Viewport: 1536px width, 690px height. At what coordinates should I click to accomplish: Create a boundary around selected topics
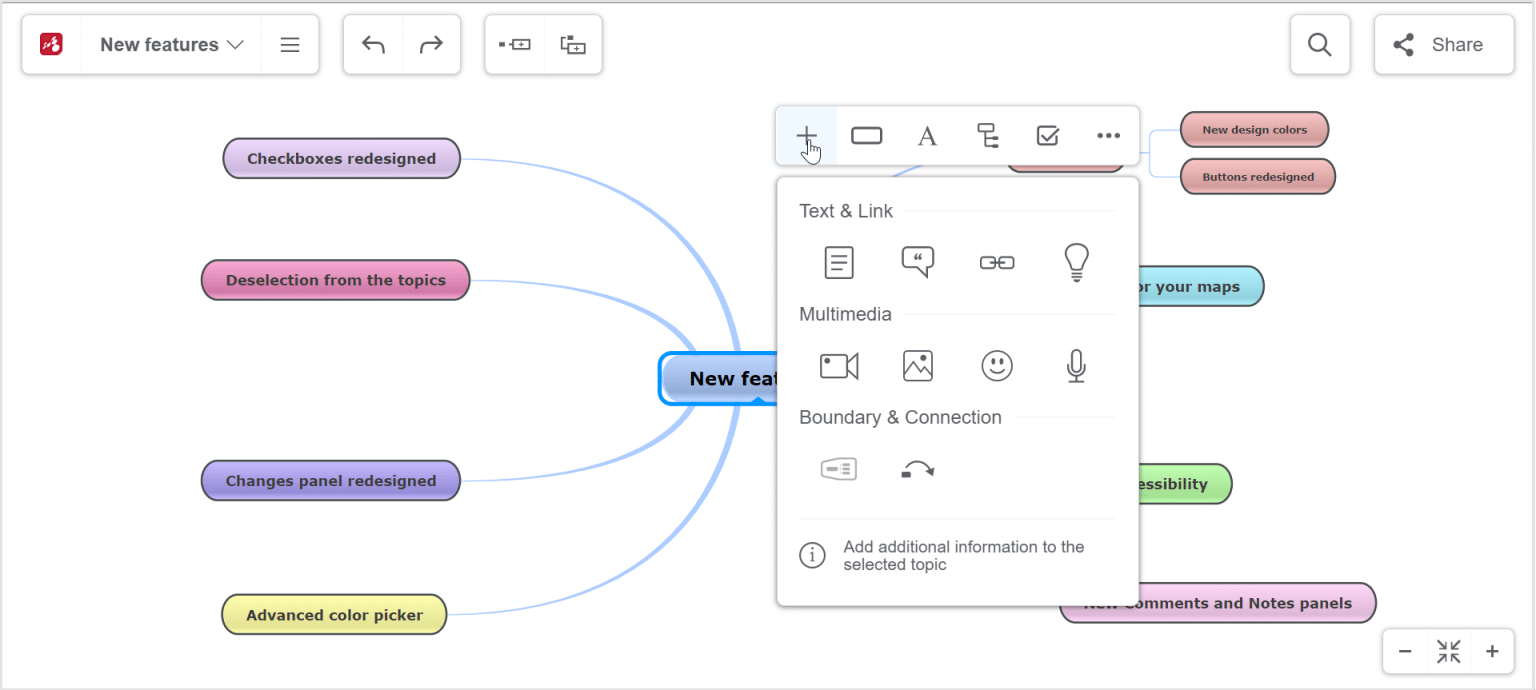838,468
